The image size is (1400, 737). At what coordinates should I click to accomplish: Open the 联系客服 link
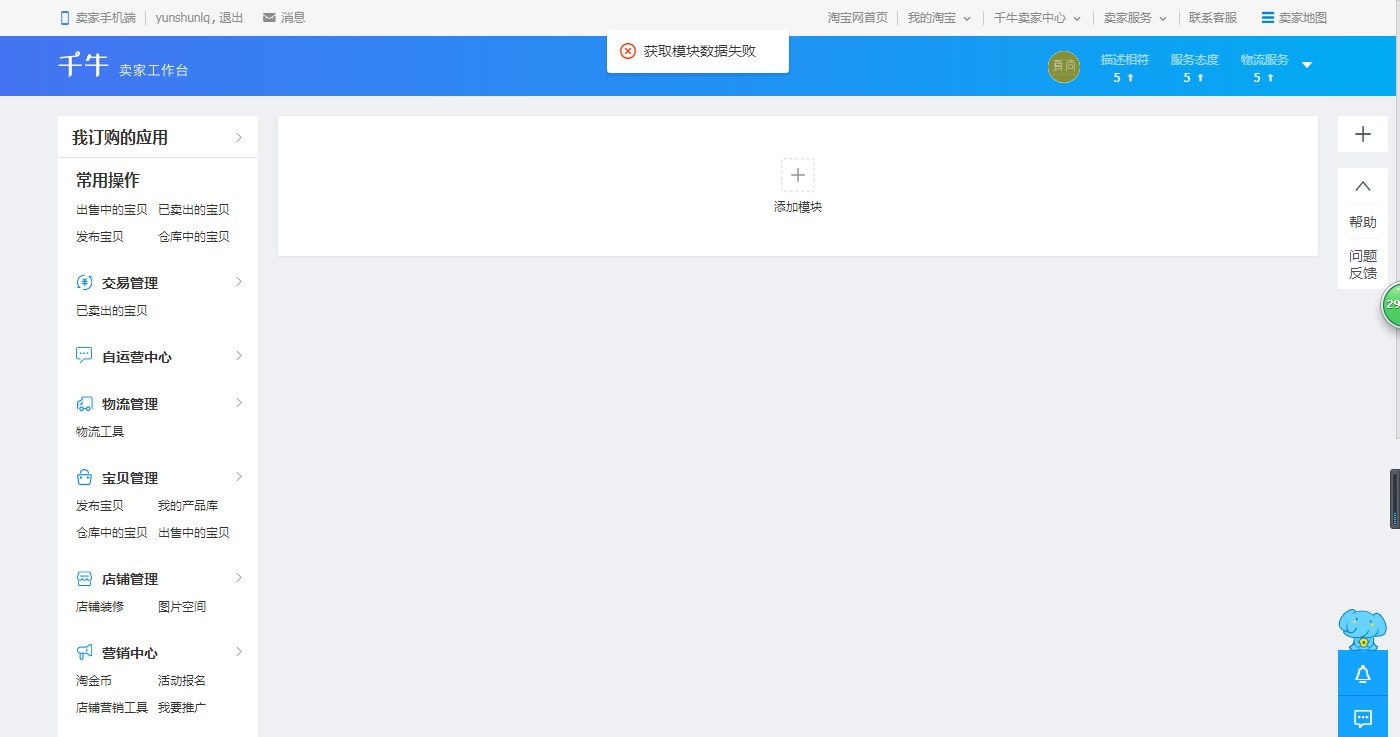tap(1213, 18)
